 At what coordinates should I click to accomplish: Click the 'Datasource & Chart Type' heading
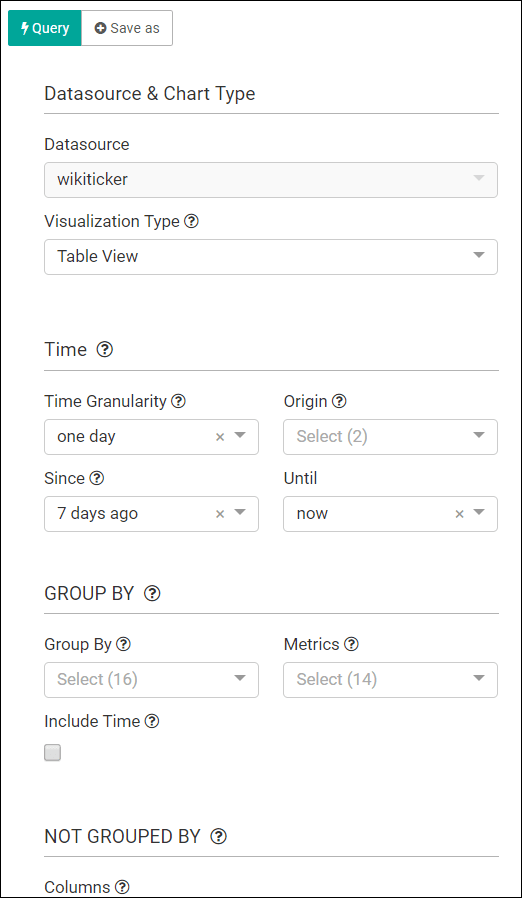[x=150, y=93]
